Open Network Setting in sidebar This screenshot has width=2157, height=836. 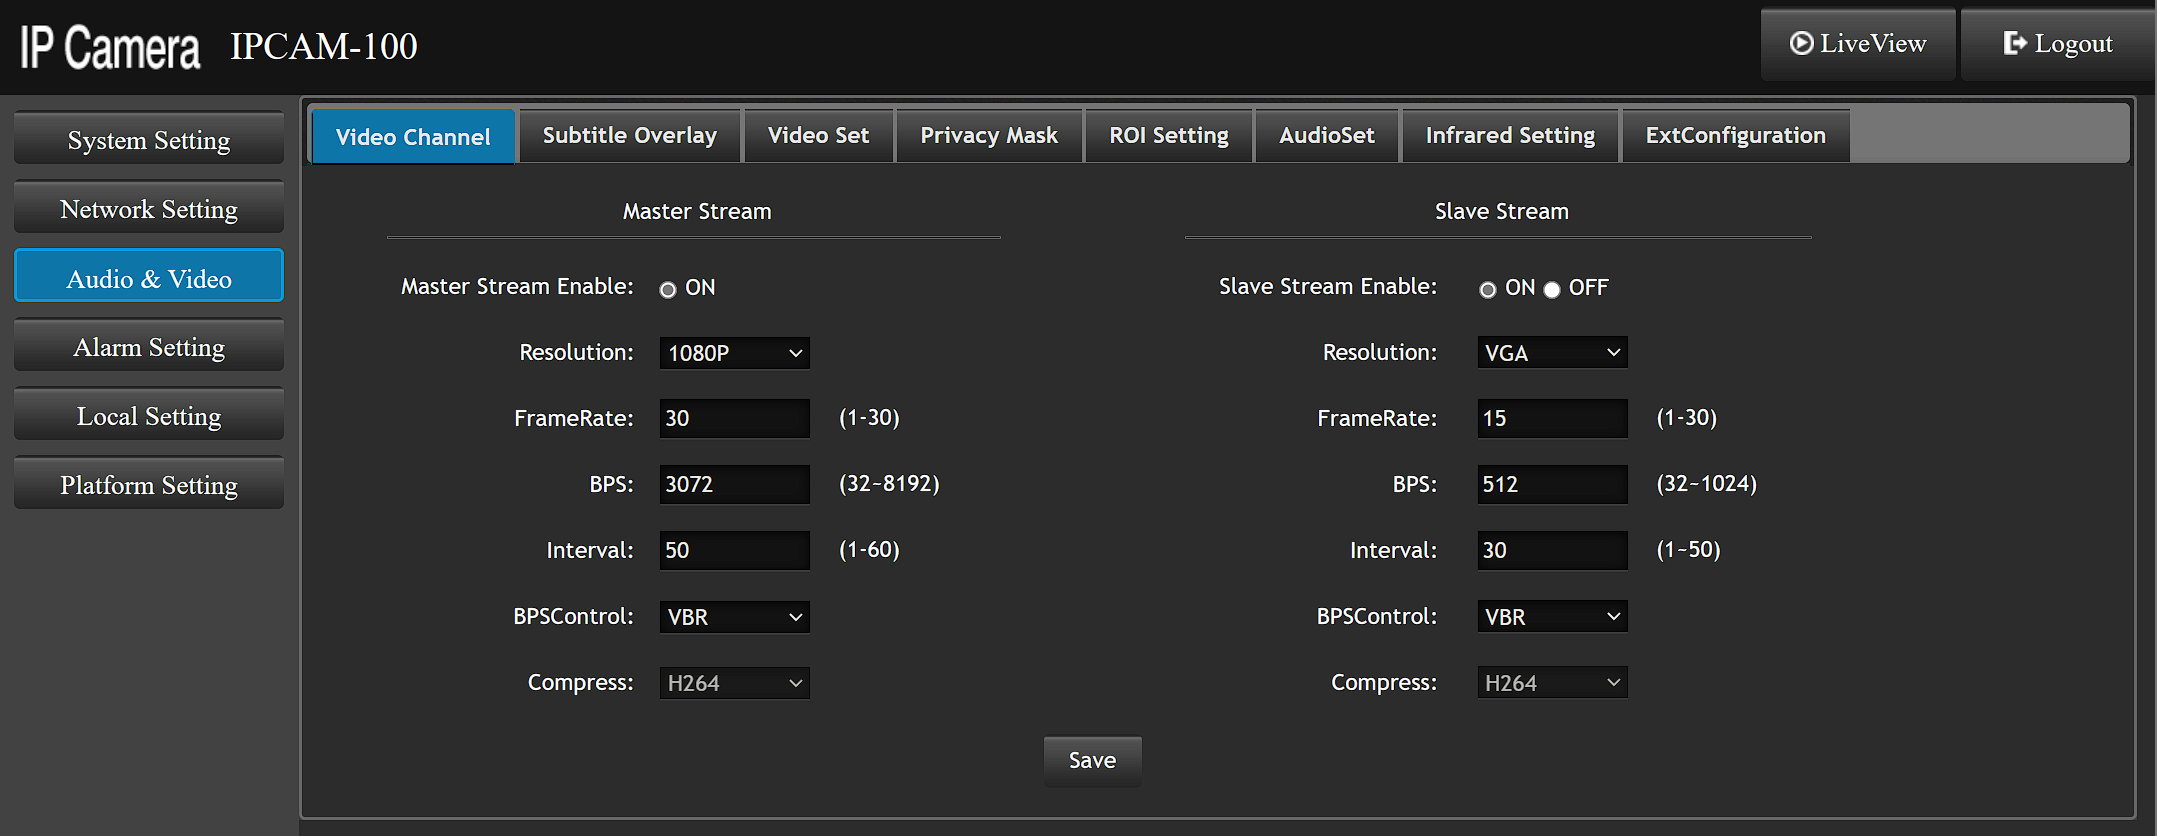(x=149, y=208)
